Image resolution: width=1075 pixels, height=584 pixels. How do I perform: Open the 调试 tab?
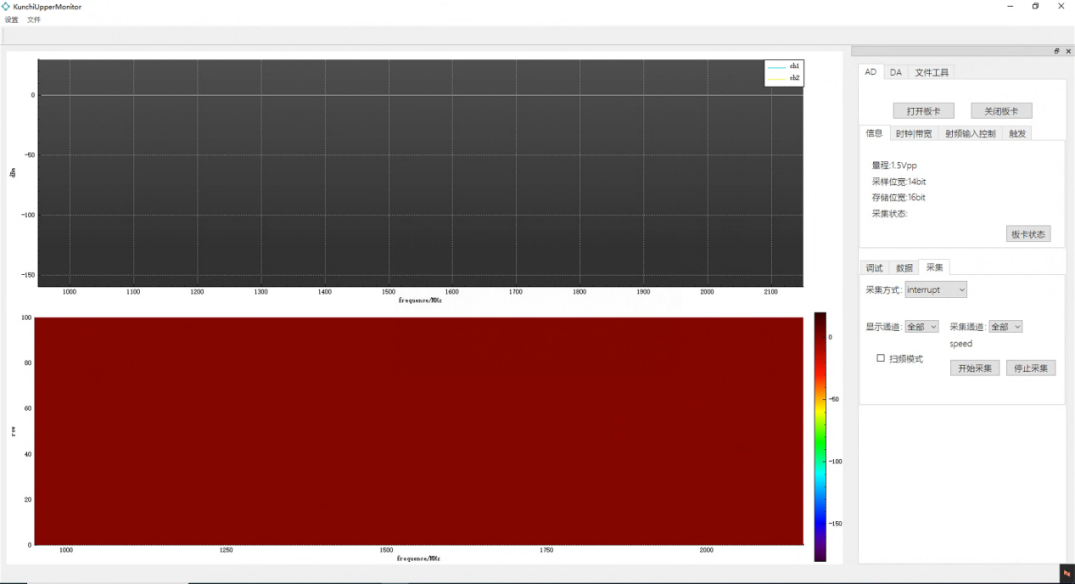(x=874, y=268)
